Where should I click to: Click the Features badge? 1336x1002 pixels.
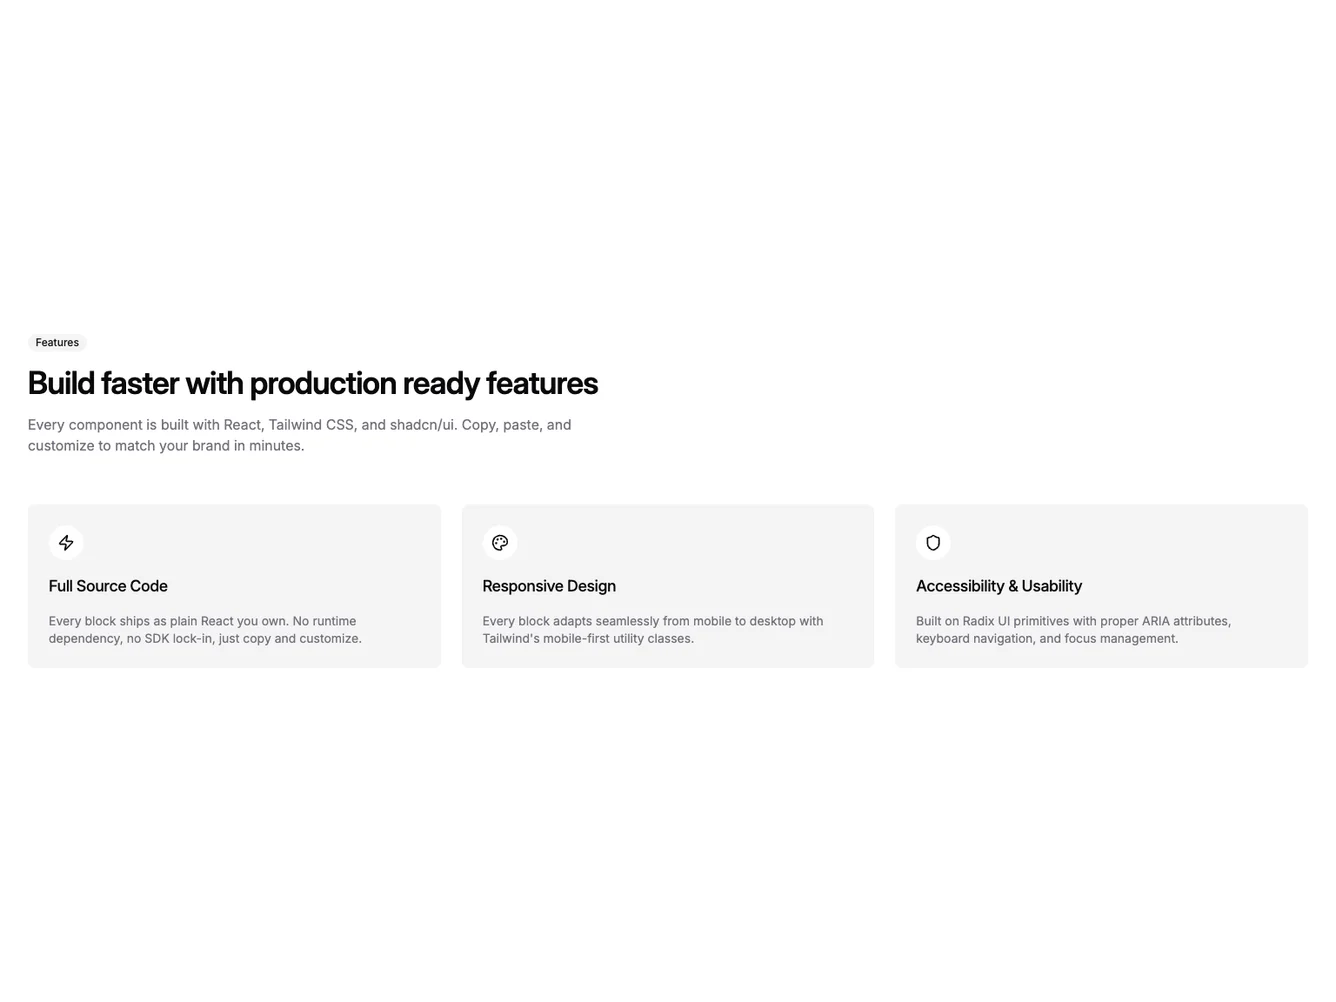pyautogui.click(x=57, y=343)
